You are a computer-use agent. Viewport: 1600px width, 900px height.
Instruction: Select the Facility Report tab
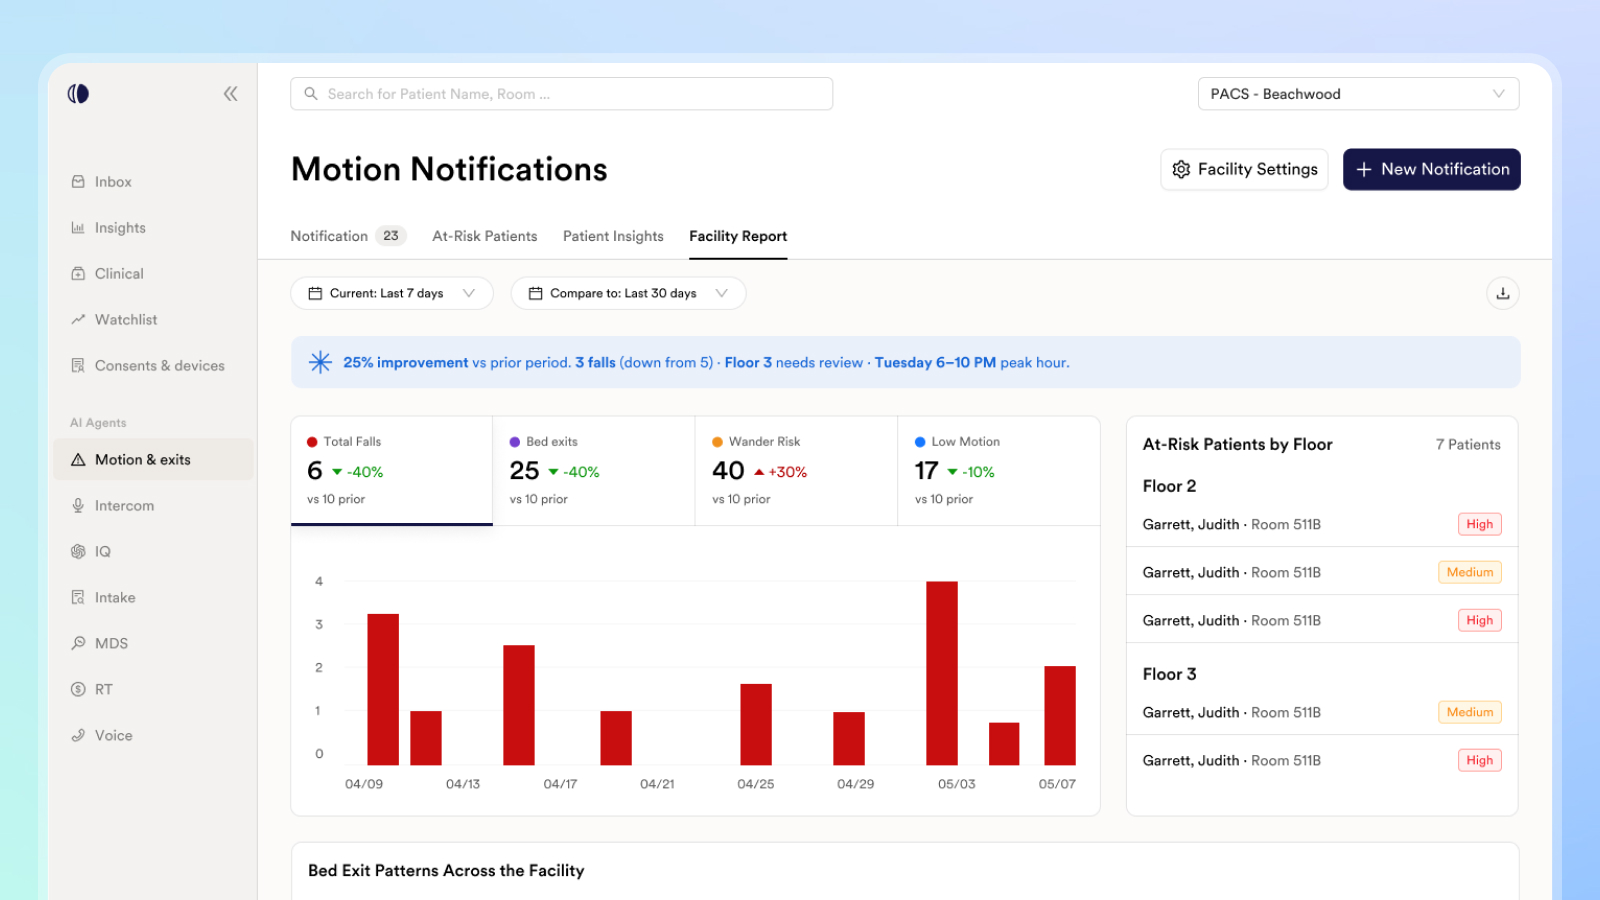click(738, 236)
